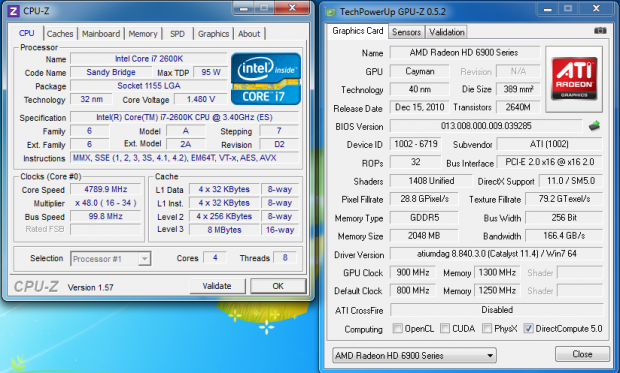620x373 pixels.
Task: Enable the OpenCL checkbox
Action: (x=397, y=328)
